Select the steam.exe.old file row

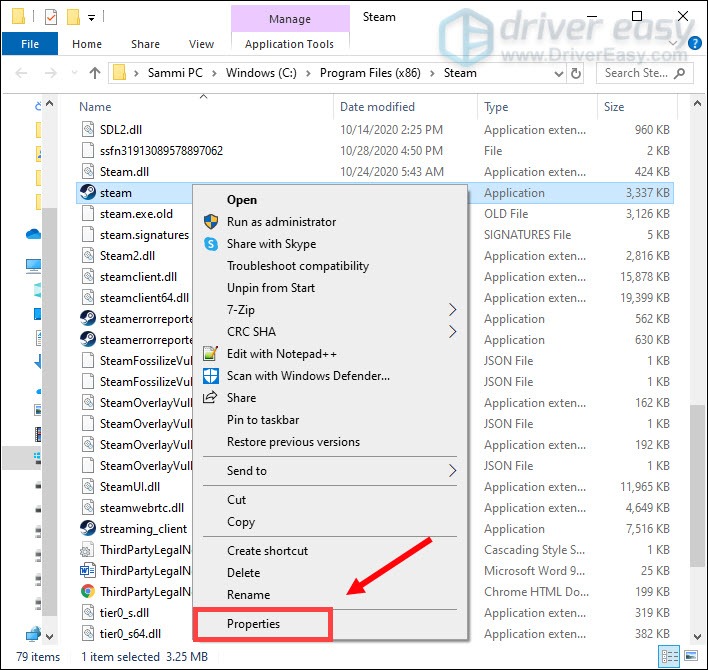point(375,214)
